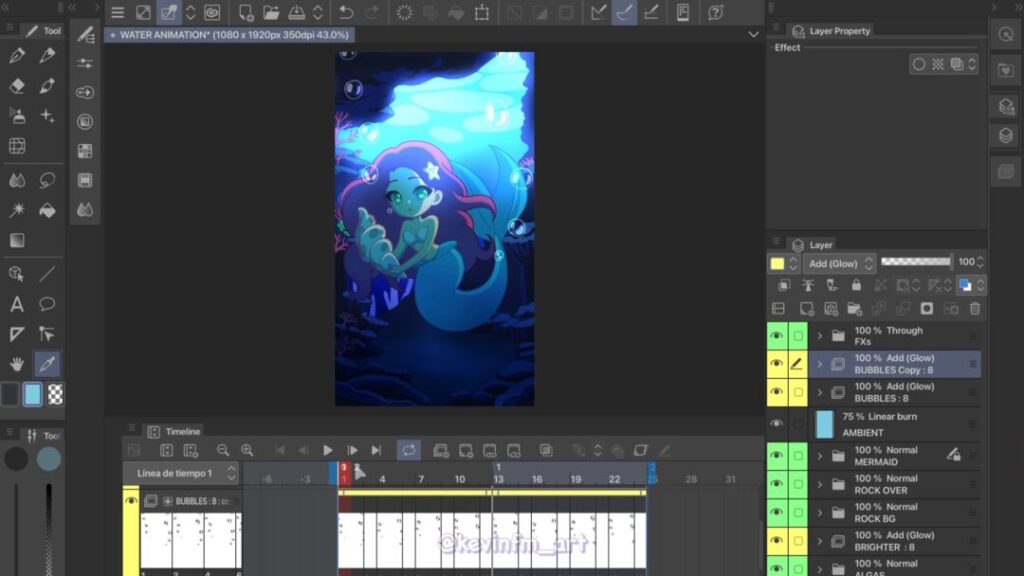Click the Create layer mask icon
This screenshot has height=576, width=1024.
click(x=927, y=309)
